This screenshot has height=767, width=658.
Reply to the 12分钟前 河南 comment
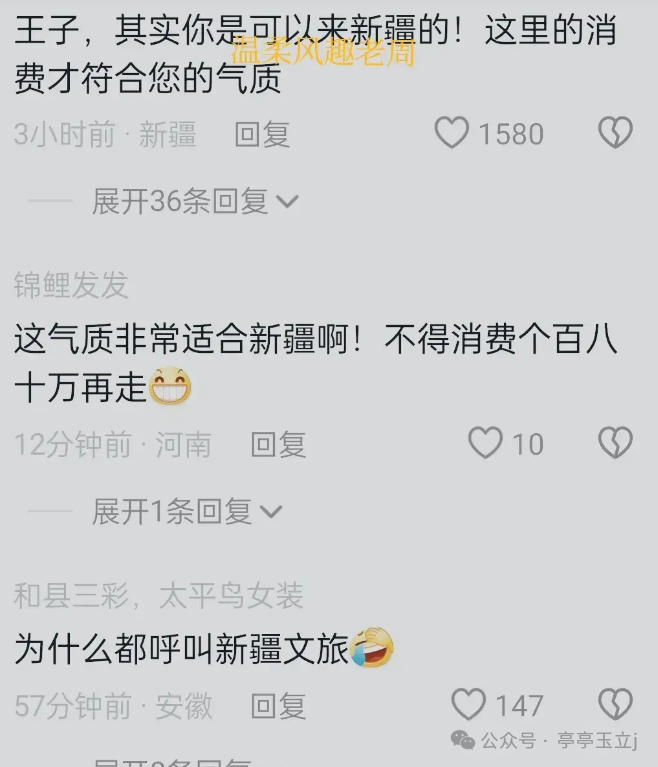278,445
